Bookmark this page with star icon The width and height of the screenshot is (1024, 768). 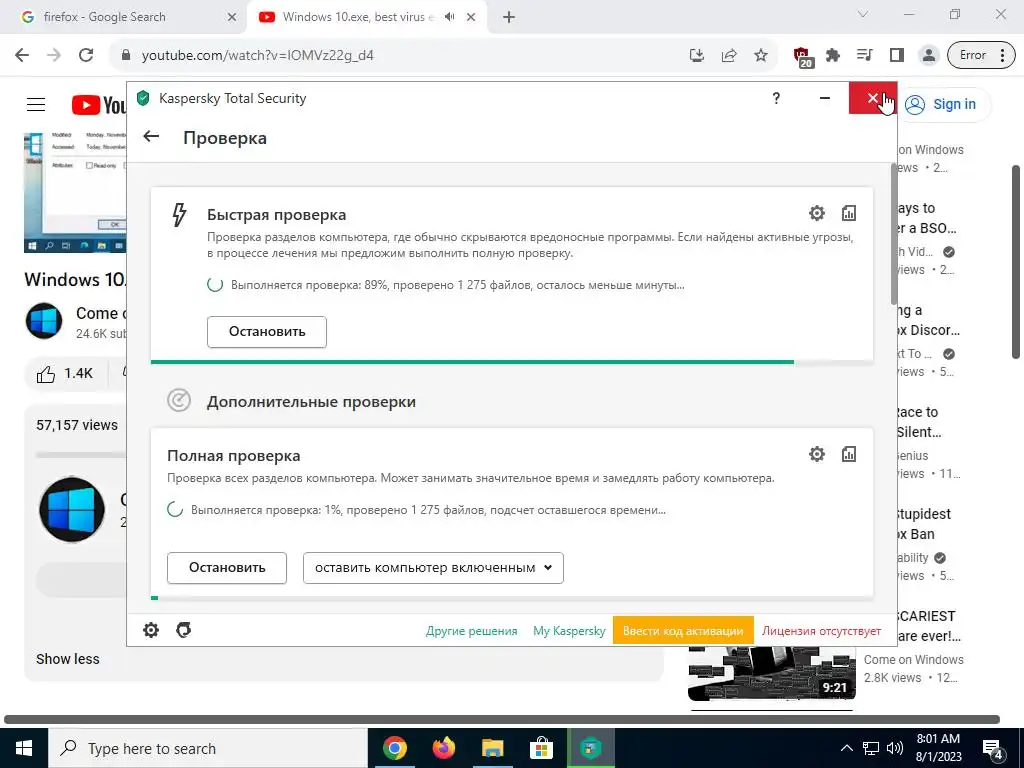pos(761,56)
